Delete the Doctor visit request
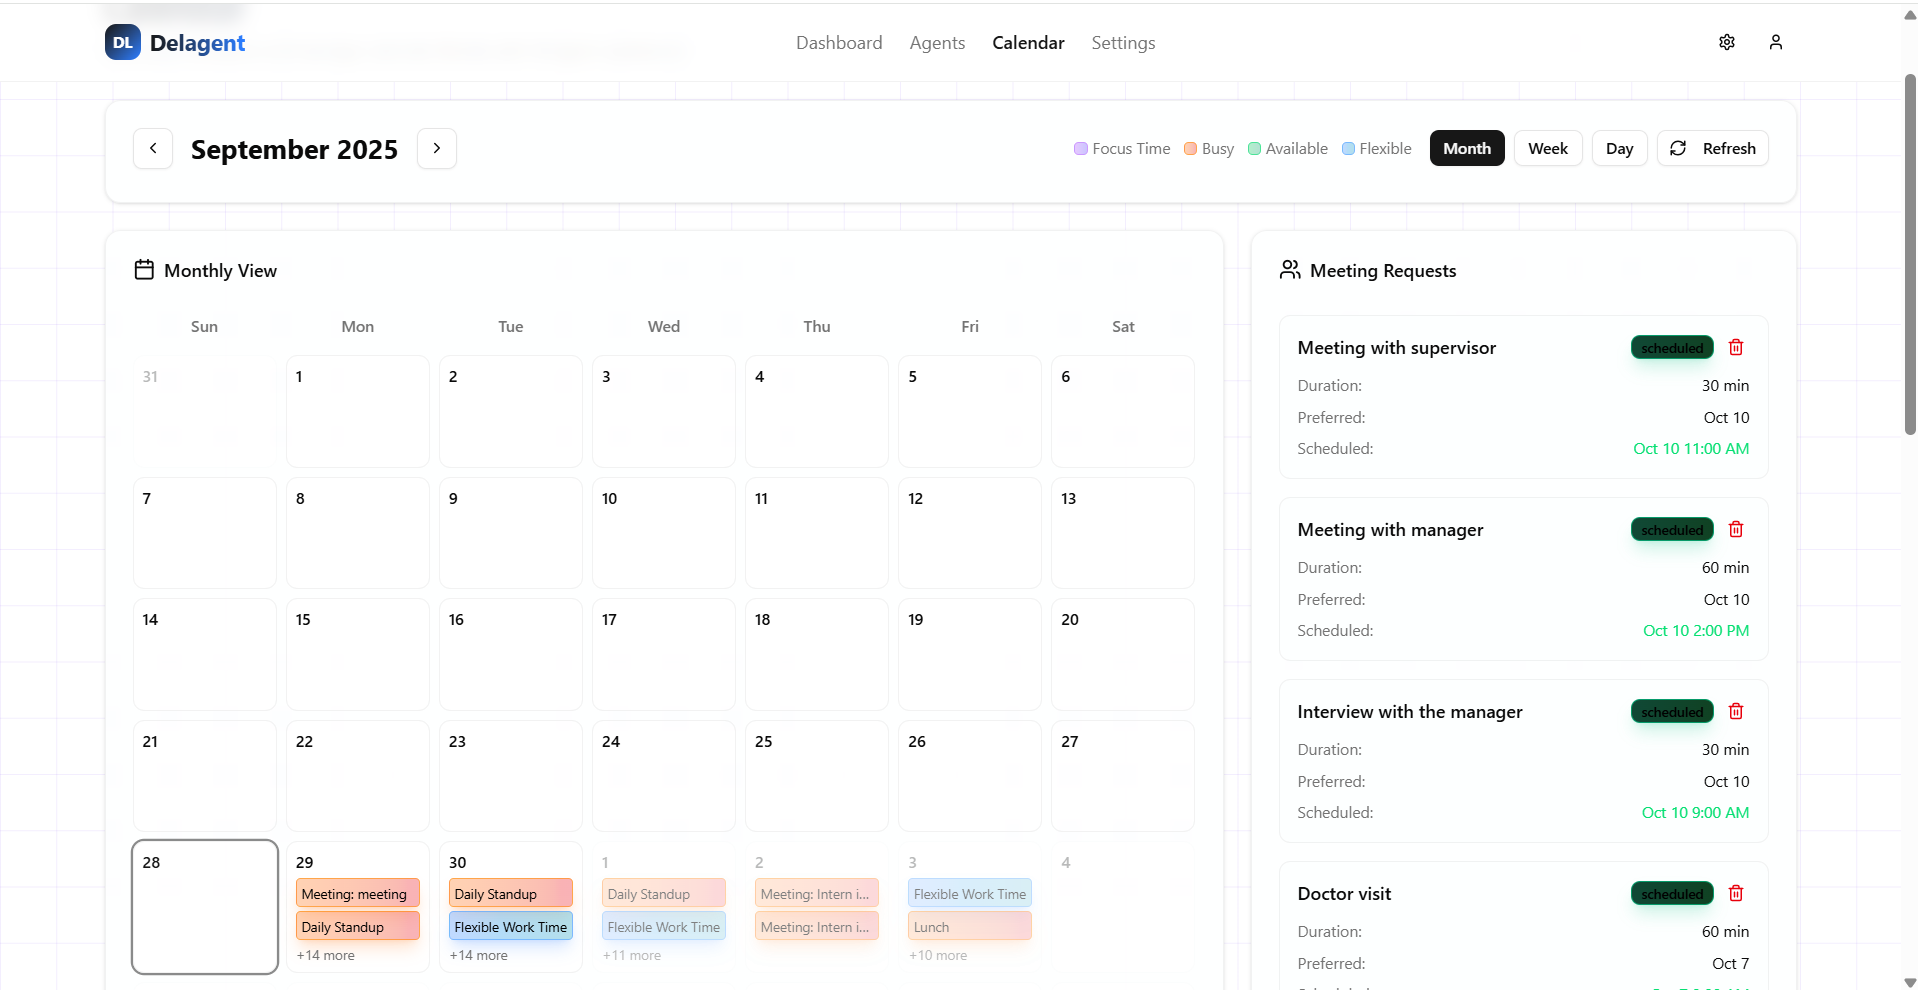 coord(1736,893)
